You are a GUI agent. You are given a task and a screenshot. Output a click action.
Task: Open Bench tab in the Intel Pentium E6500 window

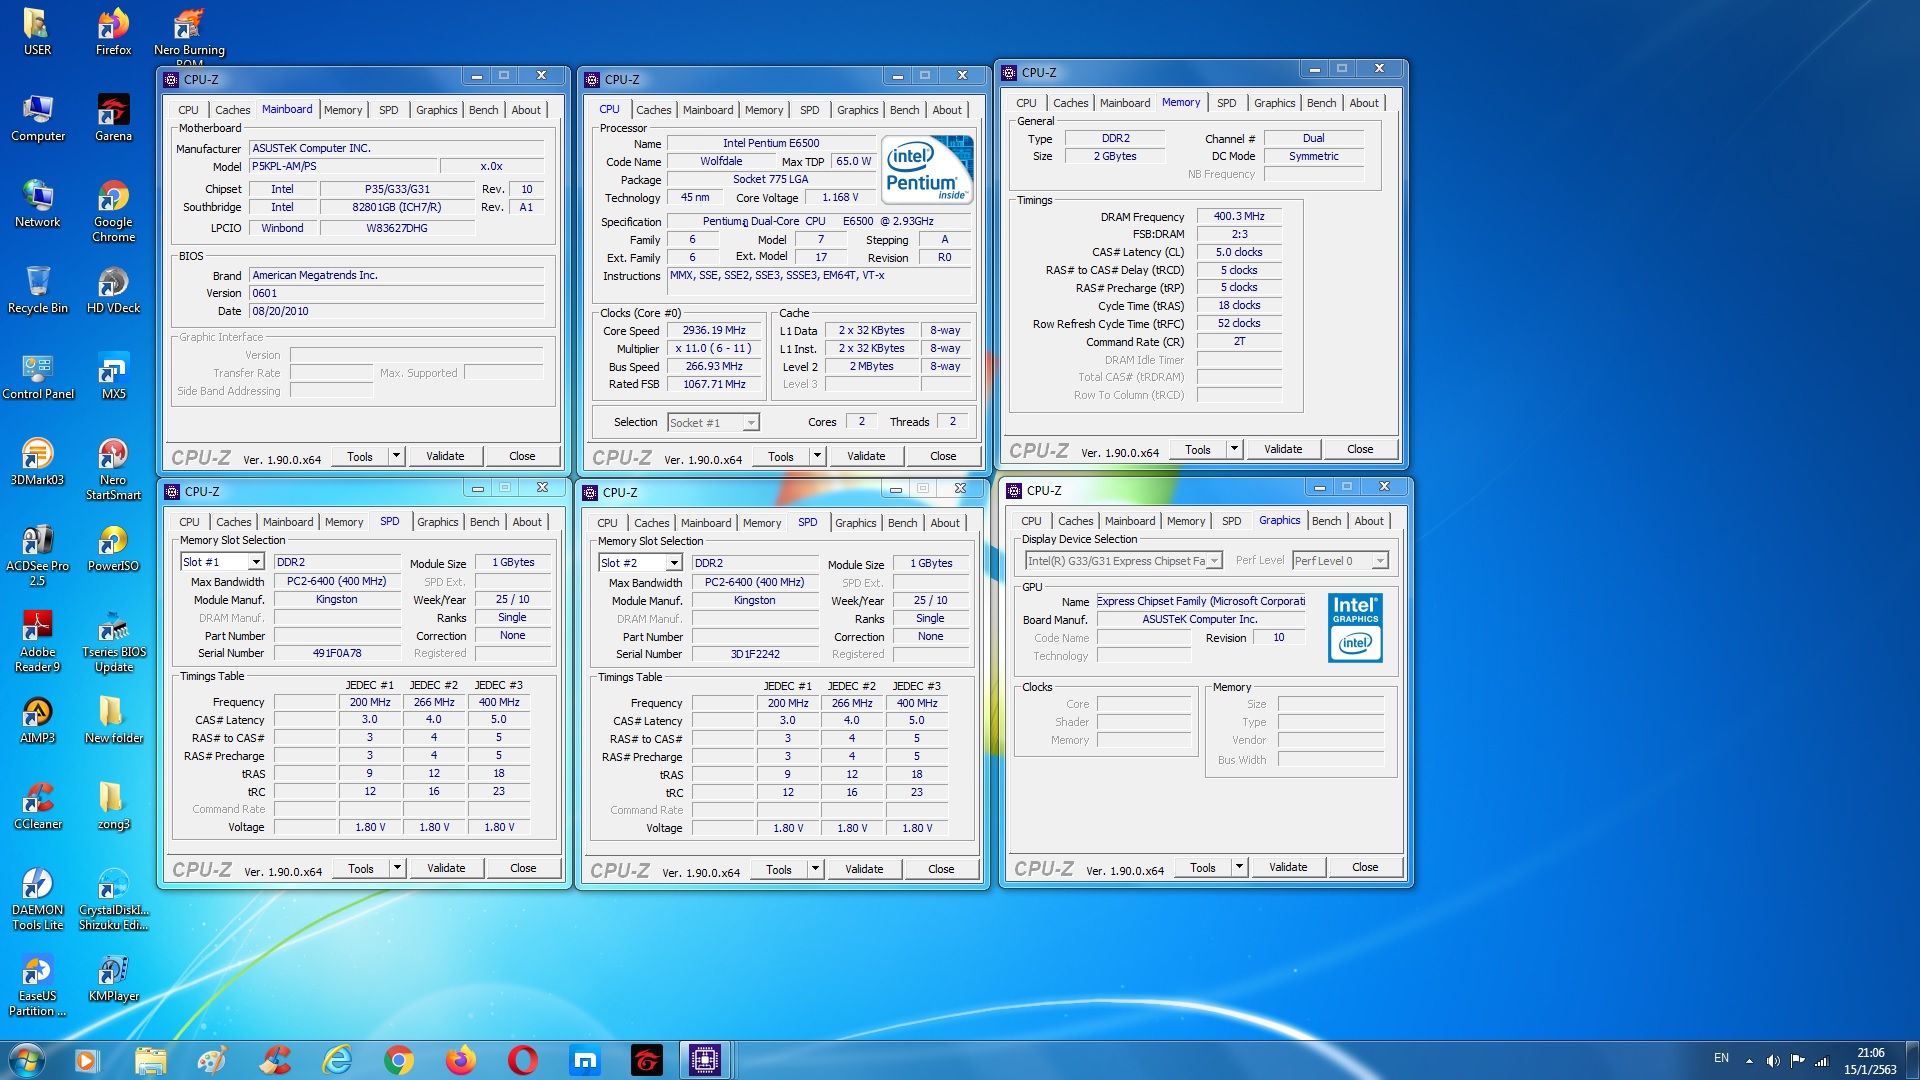click(904, 110)
